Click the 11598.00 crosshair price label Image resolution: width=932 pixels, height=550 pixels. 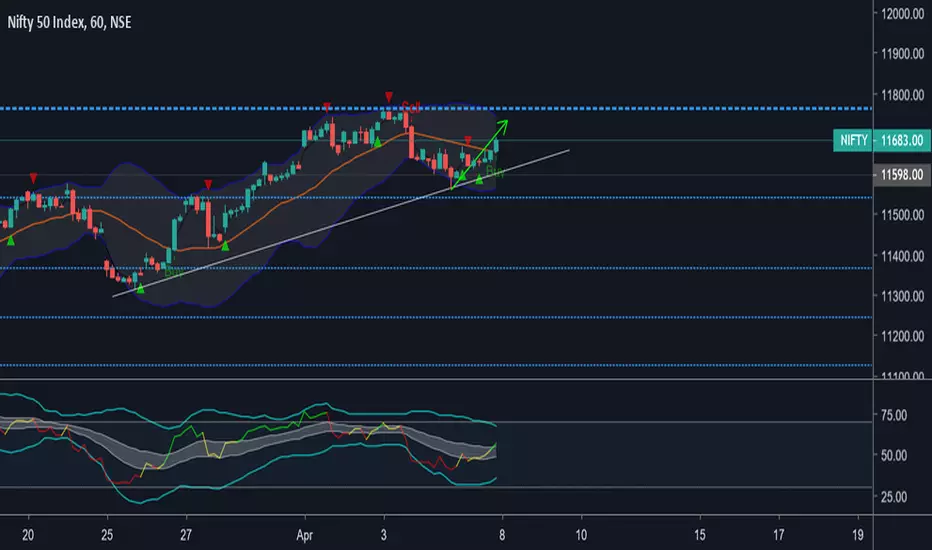coord(902,175)
